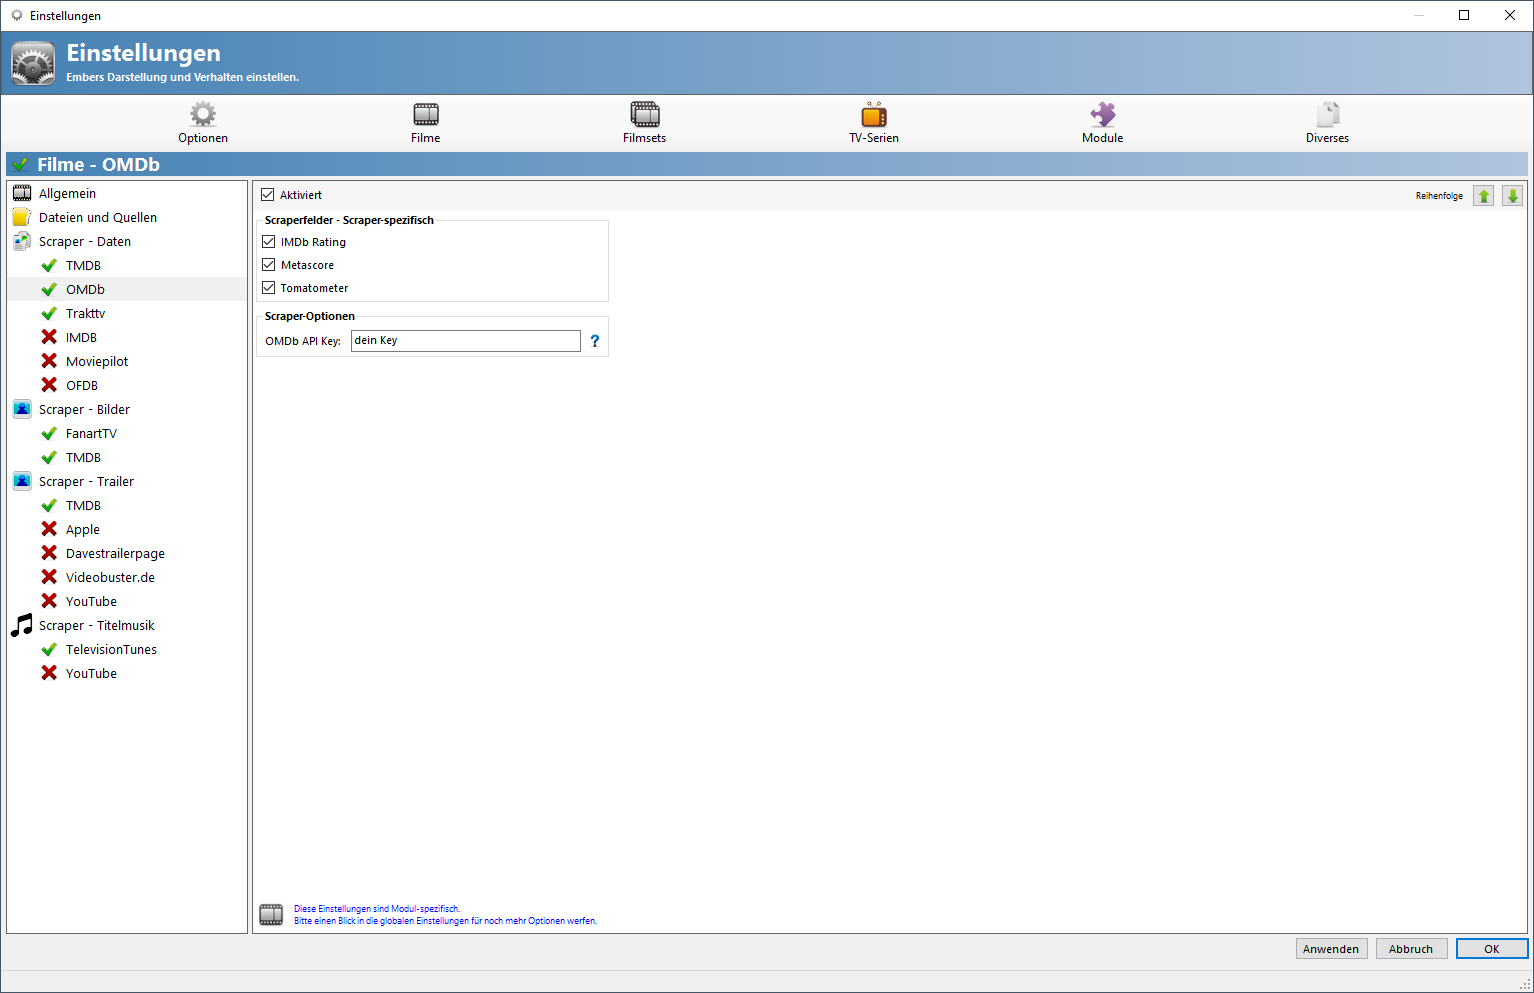The image size is (1534, 993).
Task: Click the Dateien und Quellen folder icon
Action: [22, 217]
